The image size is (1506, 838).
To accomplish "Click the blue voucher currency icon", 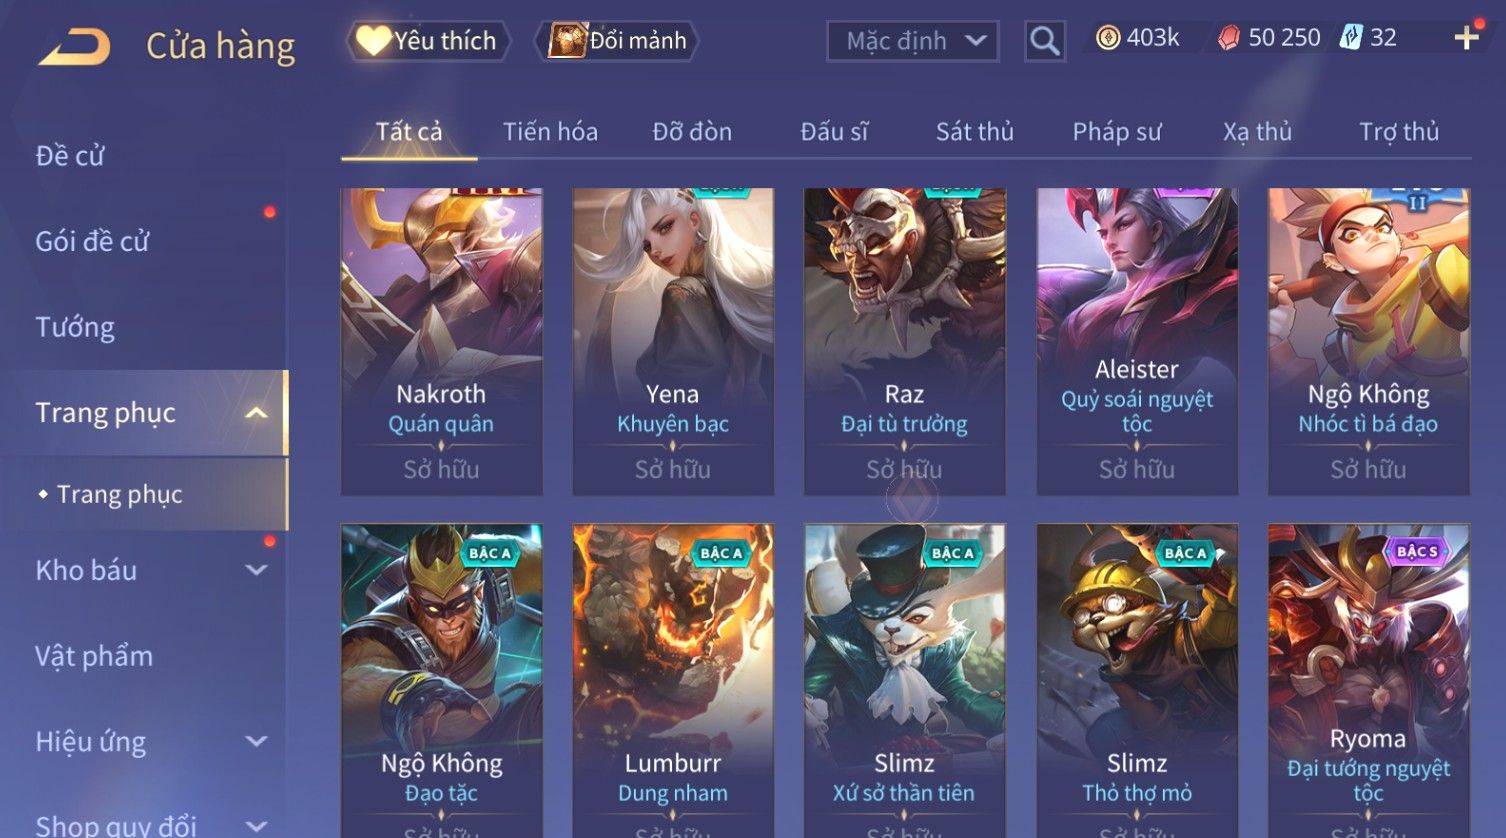I will 1351,38.
